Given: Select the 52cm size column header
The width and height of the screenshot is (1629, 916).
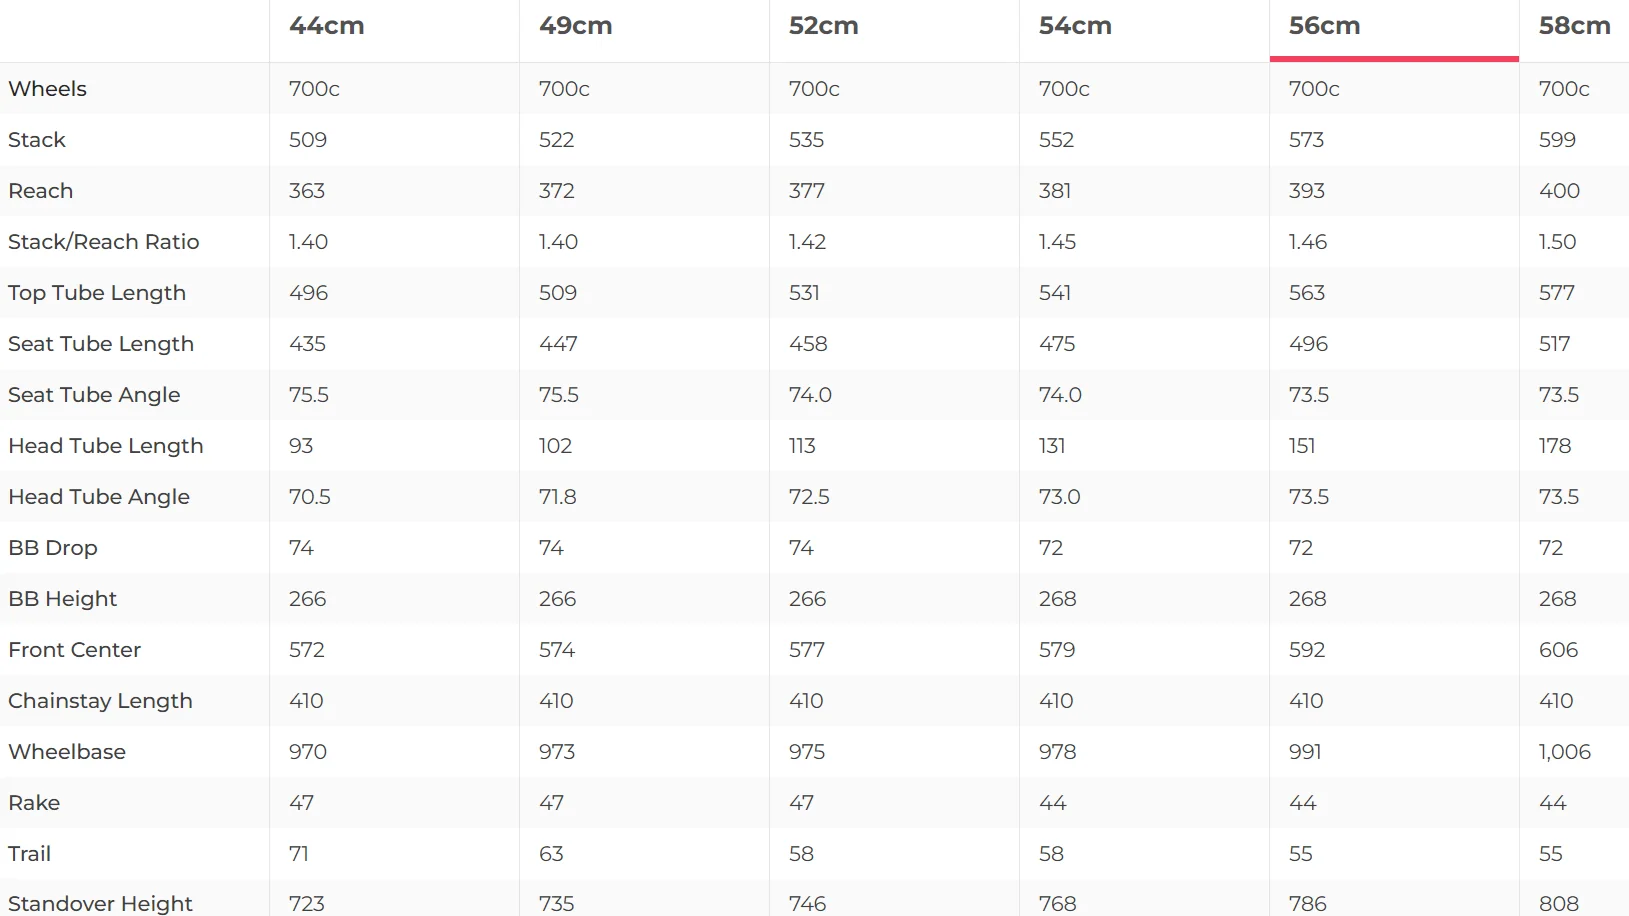Looking at the screenshot, I should pyautogui.click(x=824, y=26).
